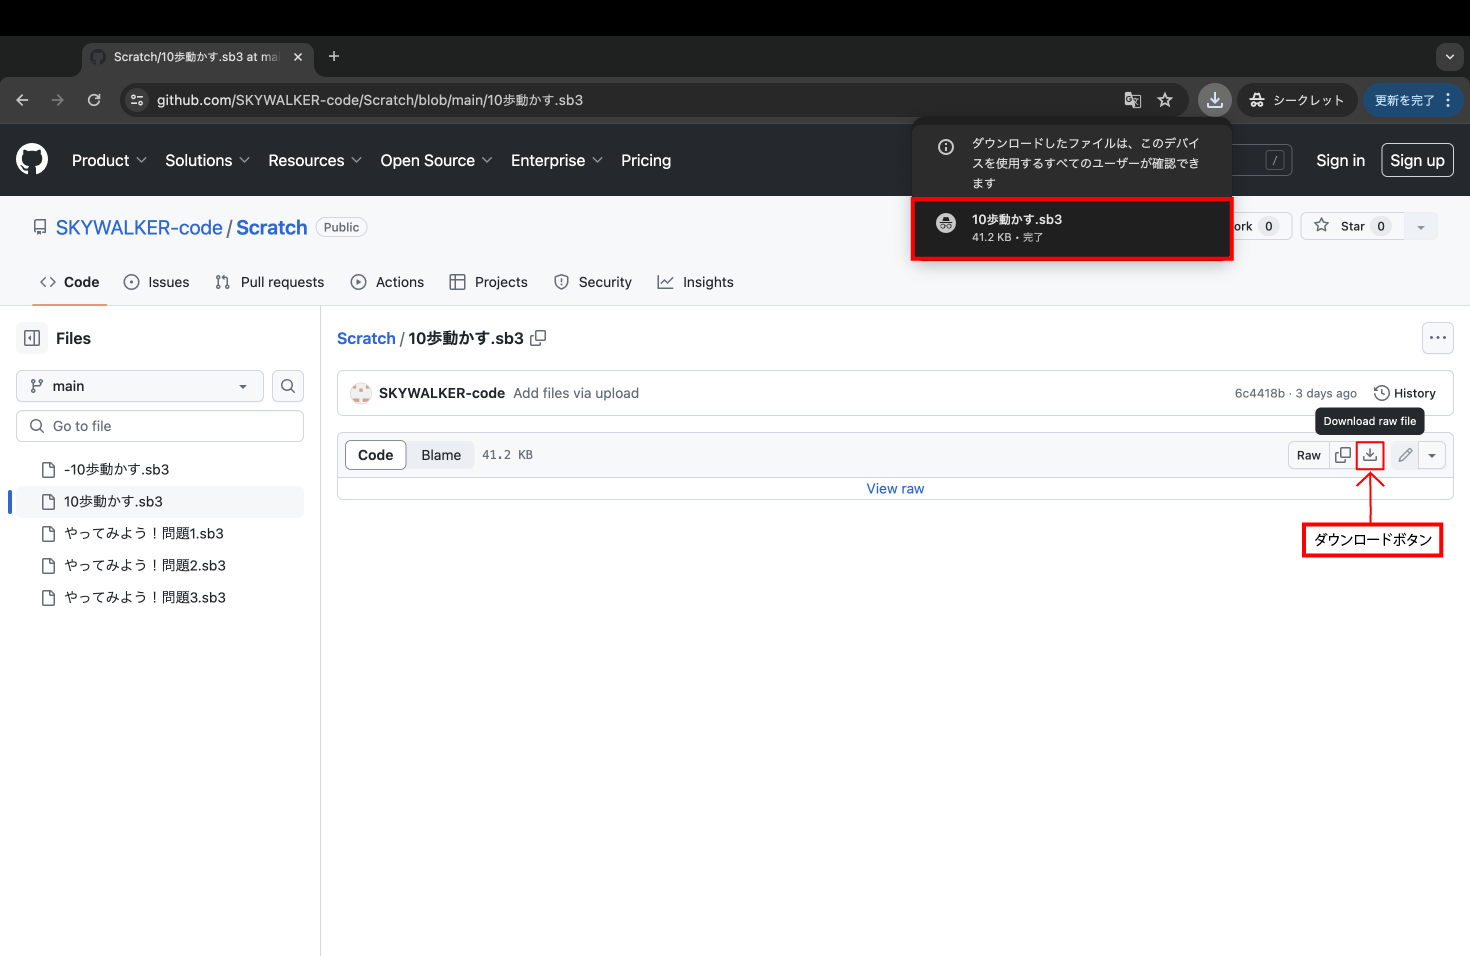Open the Pricing page
The width and height of the screenshot is (1470, 956).
click(646, 160)
